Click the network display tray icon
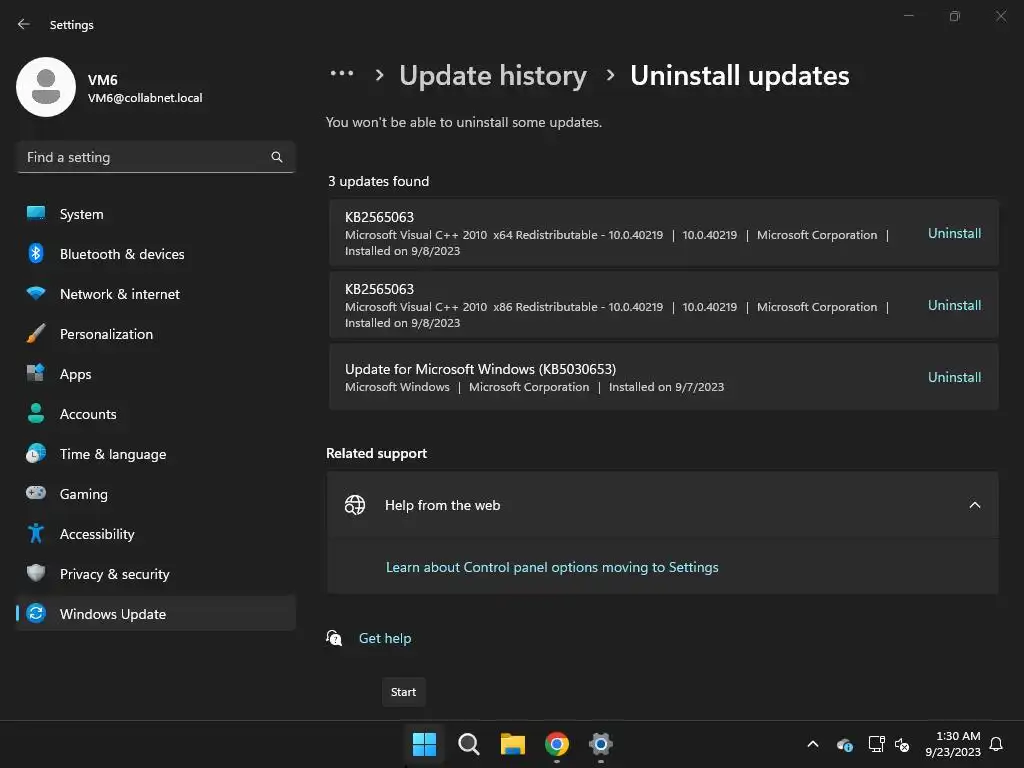This screenshot has width=1024, height=768. pos(876,744)
